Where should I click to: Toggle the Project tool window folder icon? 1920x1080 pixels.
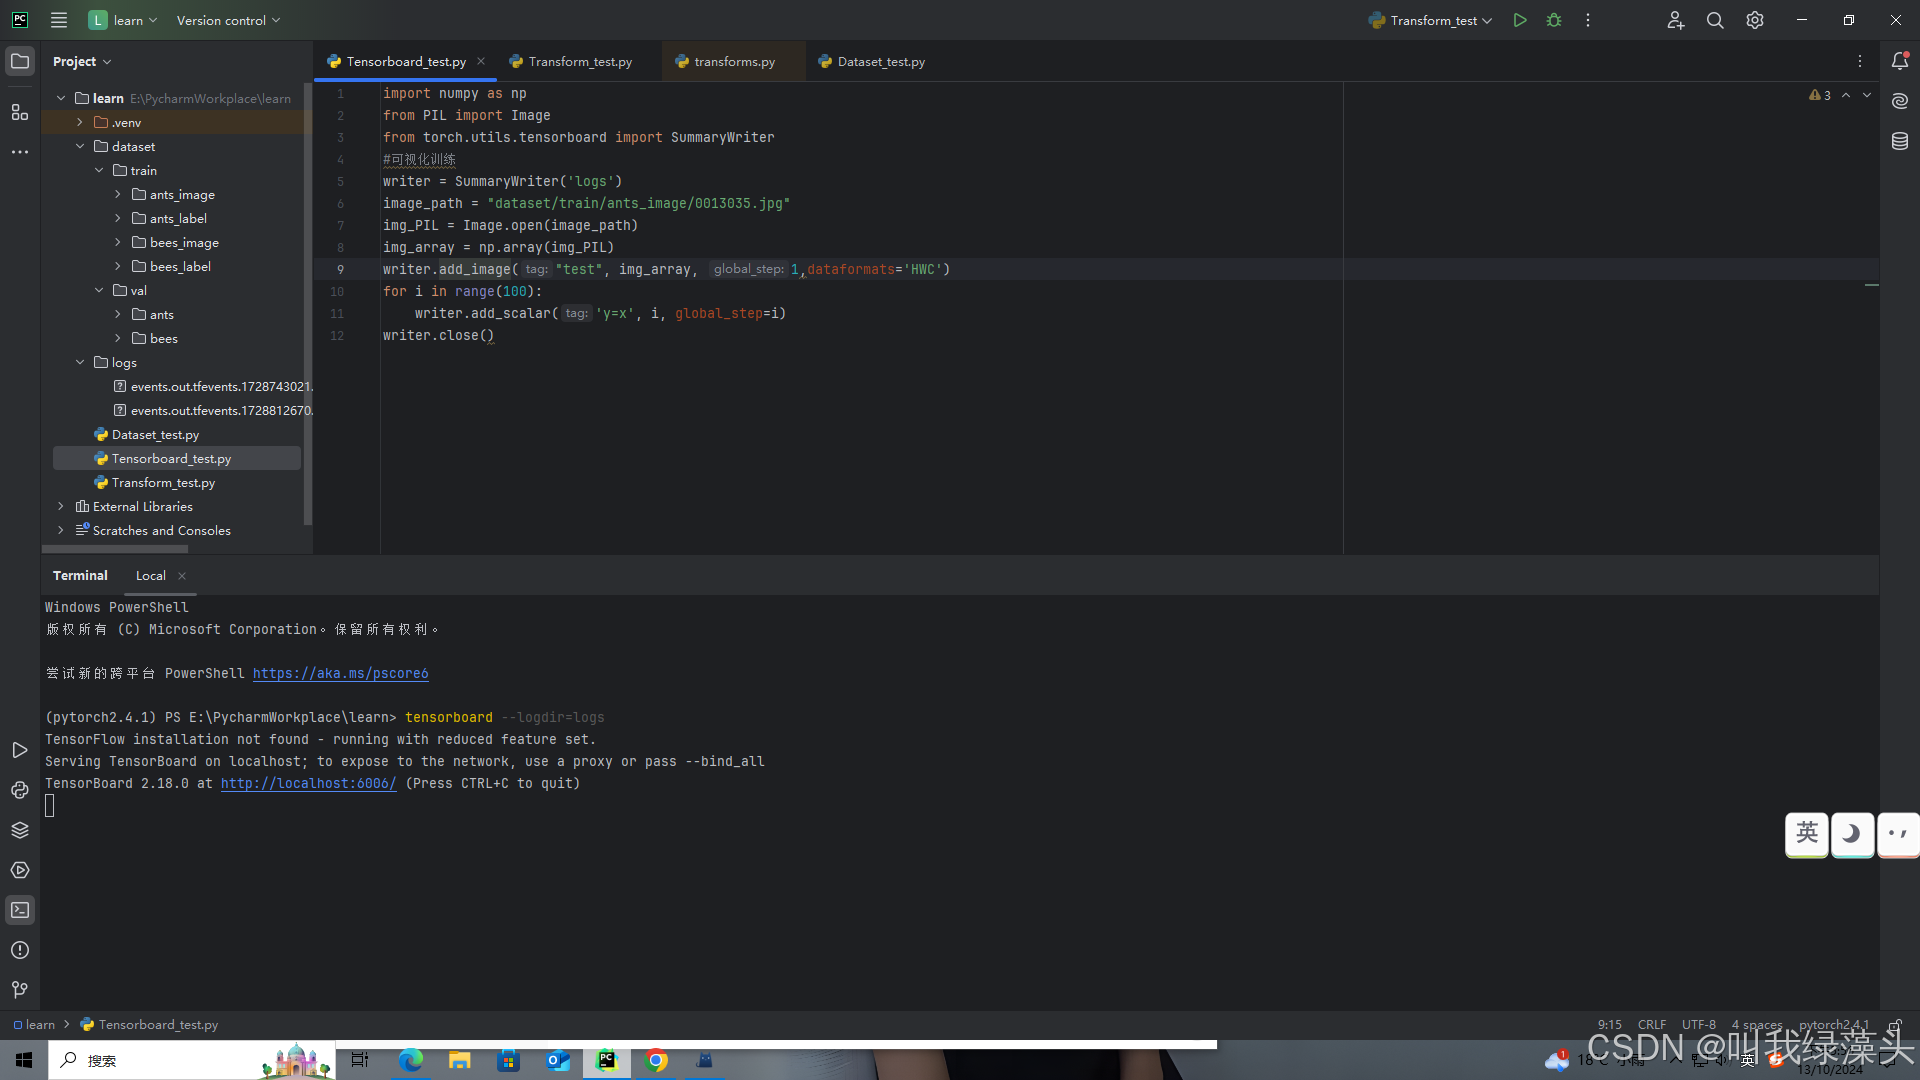click(20, 61)
